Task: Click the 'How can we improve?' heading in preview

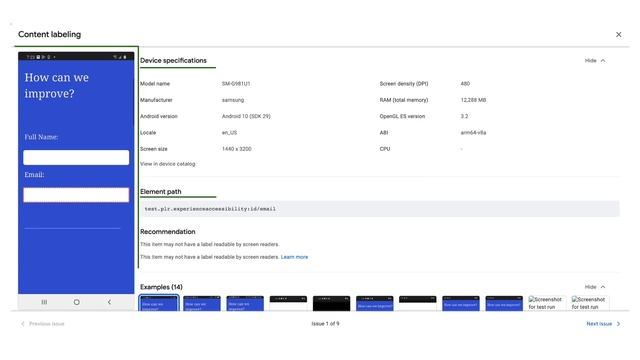Action: [56, 85]
